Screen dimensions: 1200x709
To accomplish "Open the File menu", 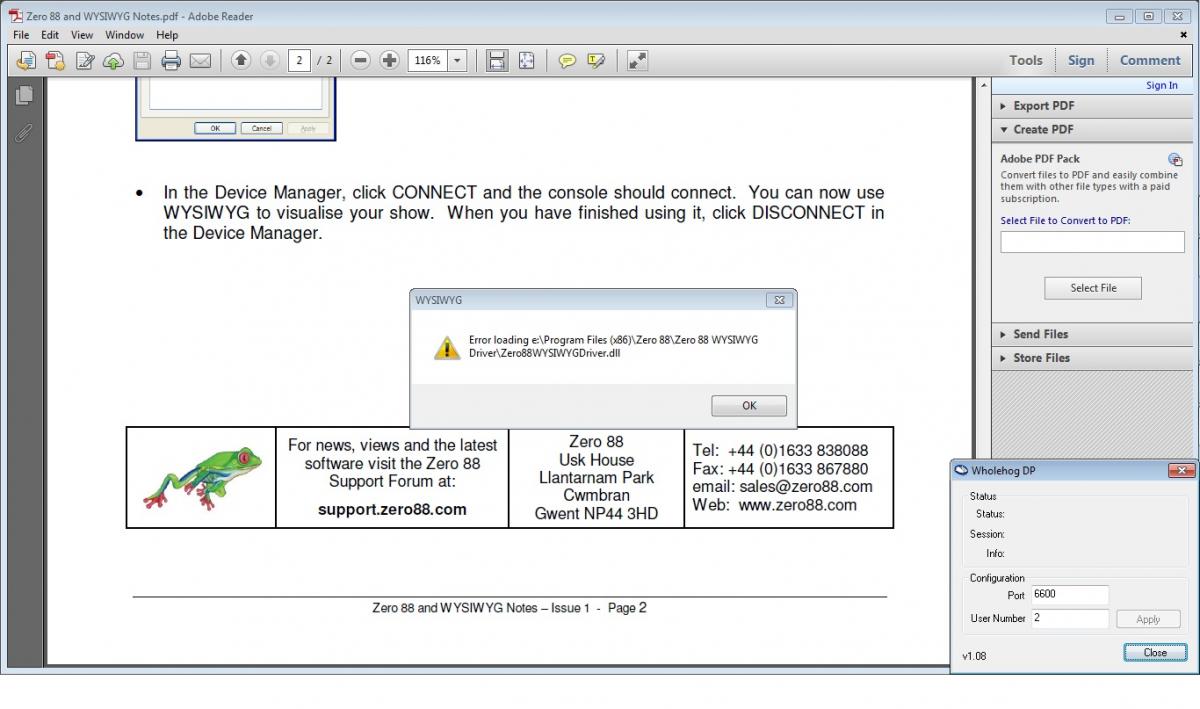I will point(21,35).
